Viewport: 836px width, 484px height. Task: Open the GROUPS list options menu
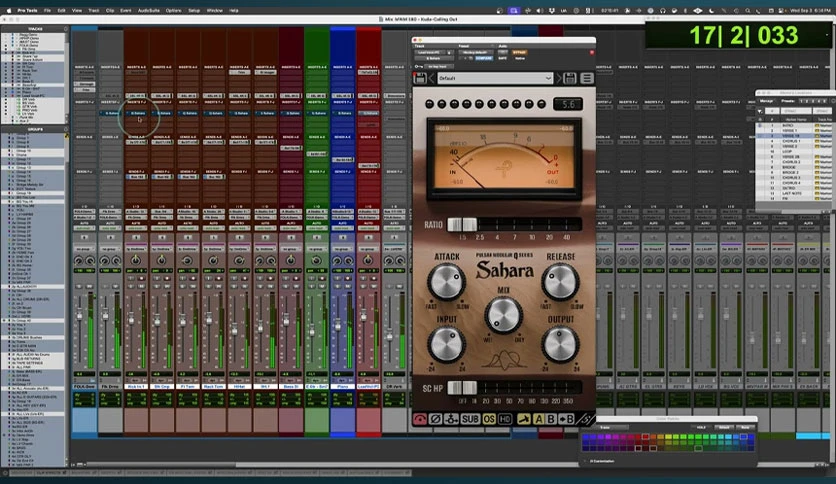point(66,129)
